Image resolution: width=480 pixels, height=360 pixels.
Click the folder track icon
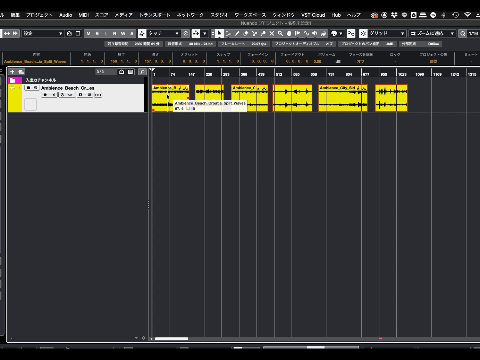(x=13, y=80)
